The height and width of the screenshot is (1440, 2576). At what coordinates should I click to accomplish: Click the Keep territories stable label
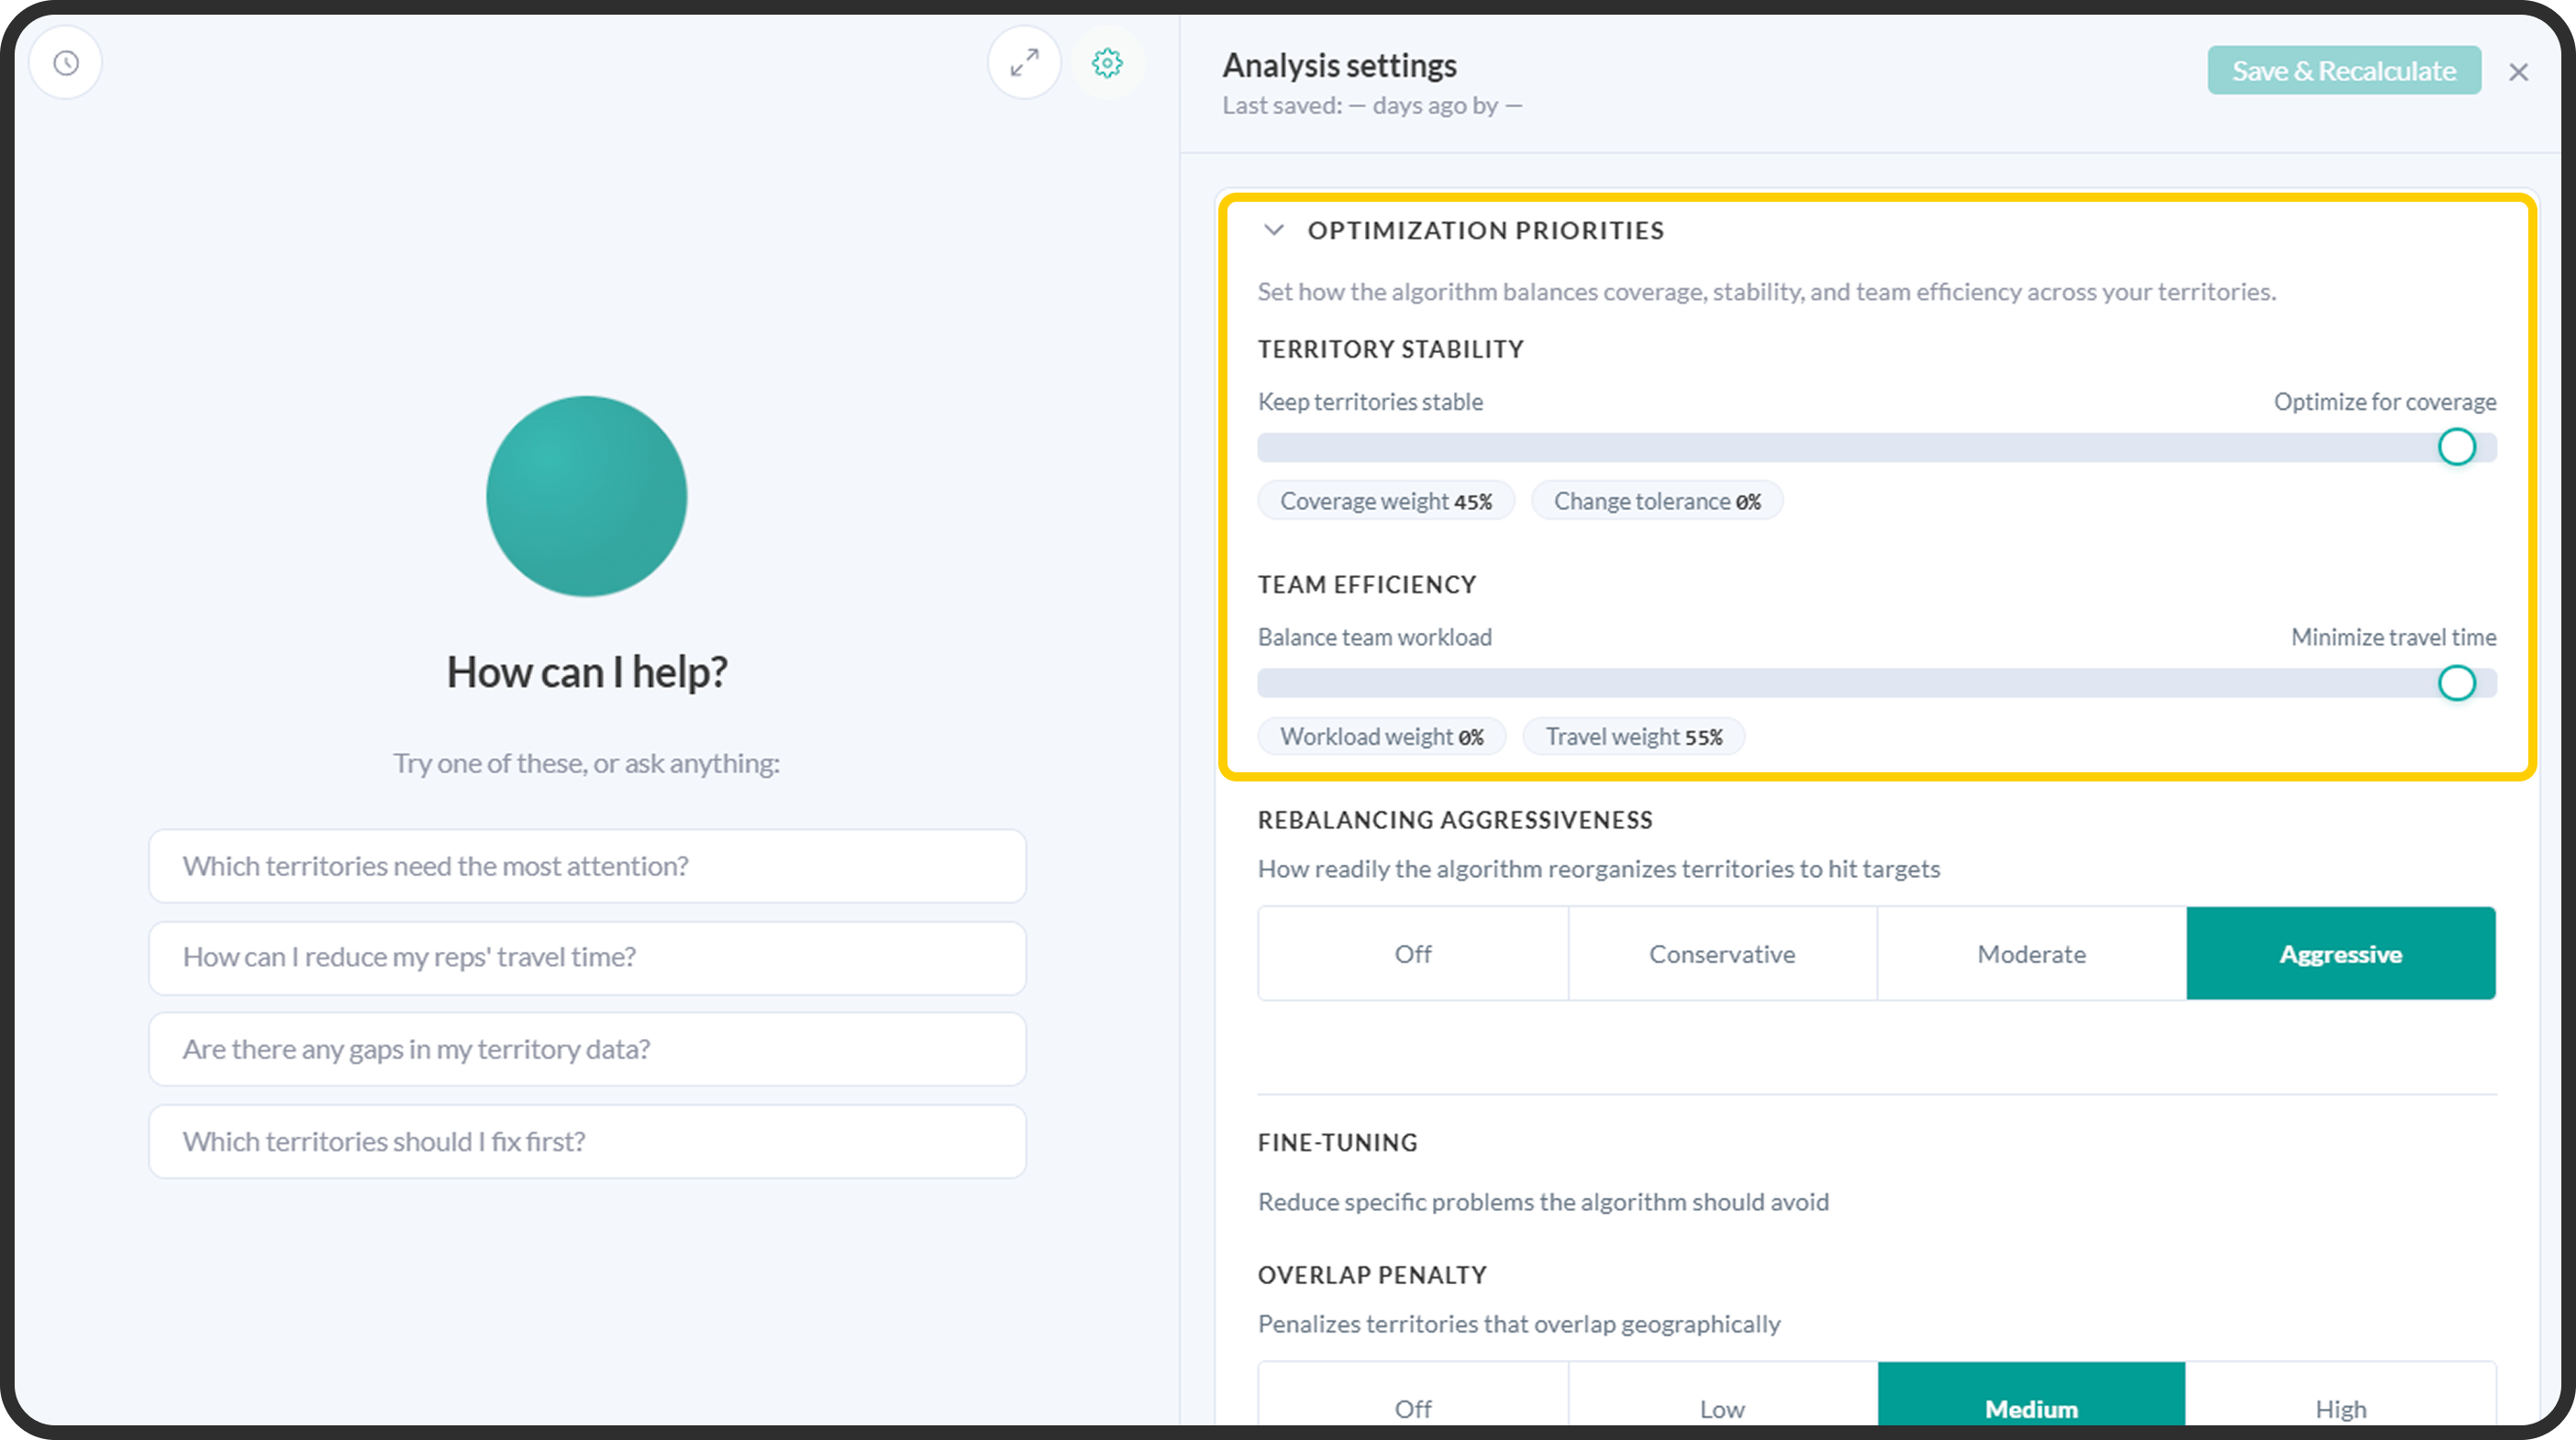(1370, 402)
